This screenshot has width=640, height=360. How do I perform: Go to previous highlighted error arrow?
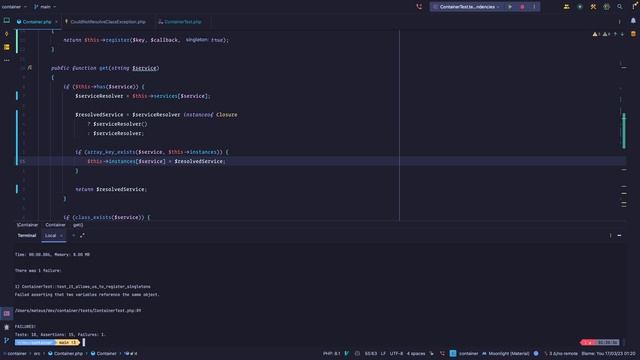(616, 34)
